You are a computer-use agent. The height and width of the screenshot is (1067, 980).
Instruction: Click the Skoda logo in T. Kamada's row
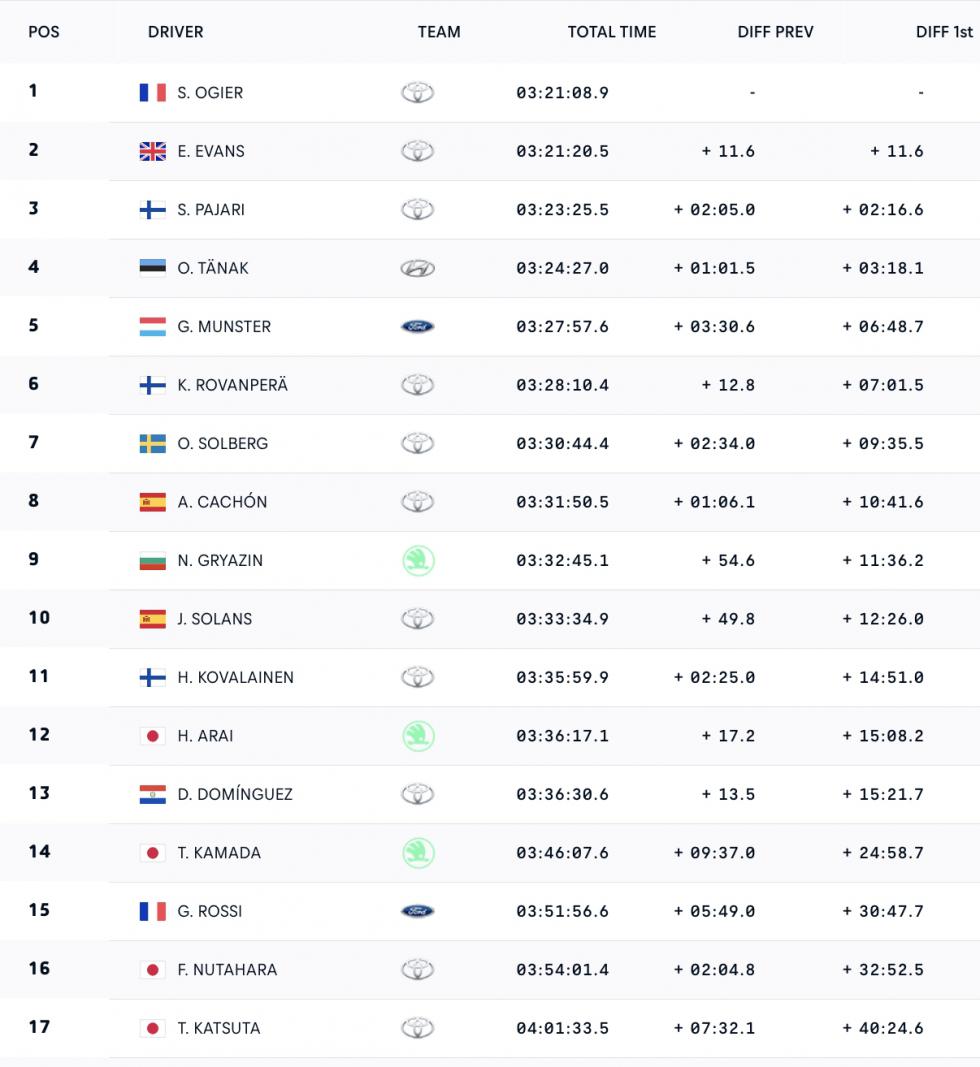coord(417,853)
